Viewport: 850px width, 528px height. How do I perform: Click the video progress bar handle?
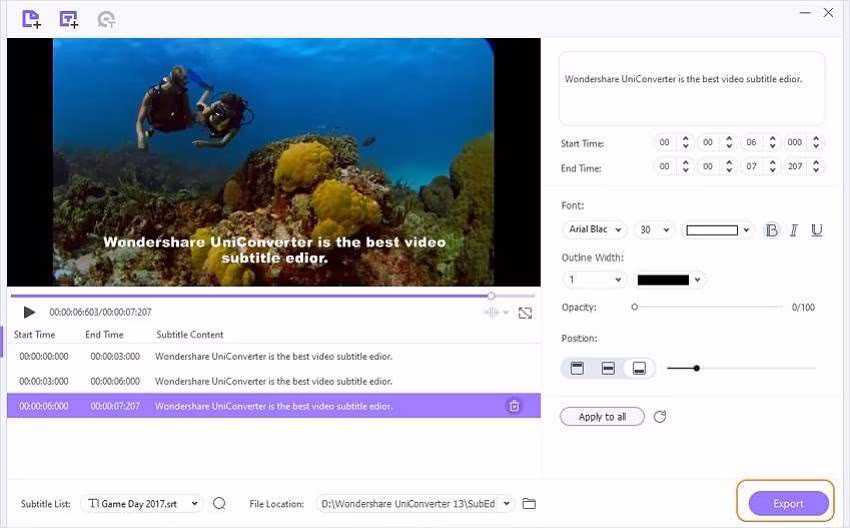(x=491, y=295)
